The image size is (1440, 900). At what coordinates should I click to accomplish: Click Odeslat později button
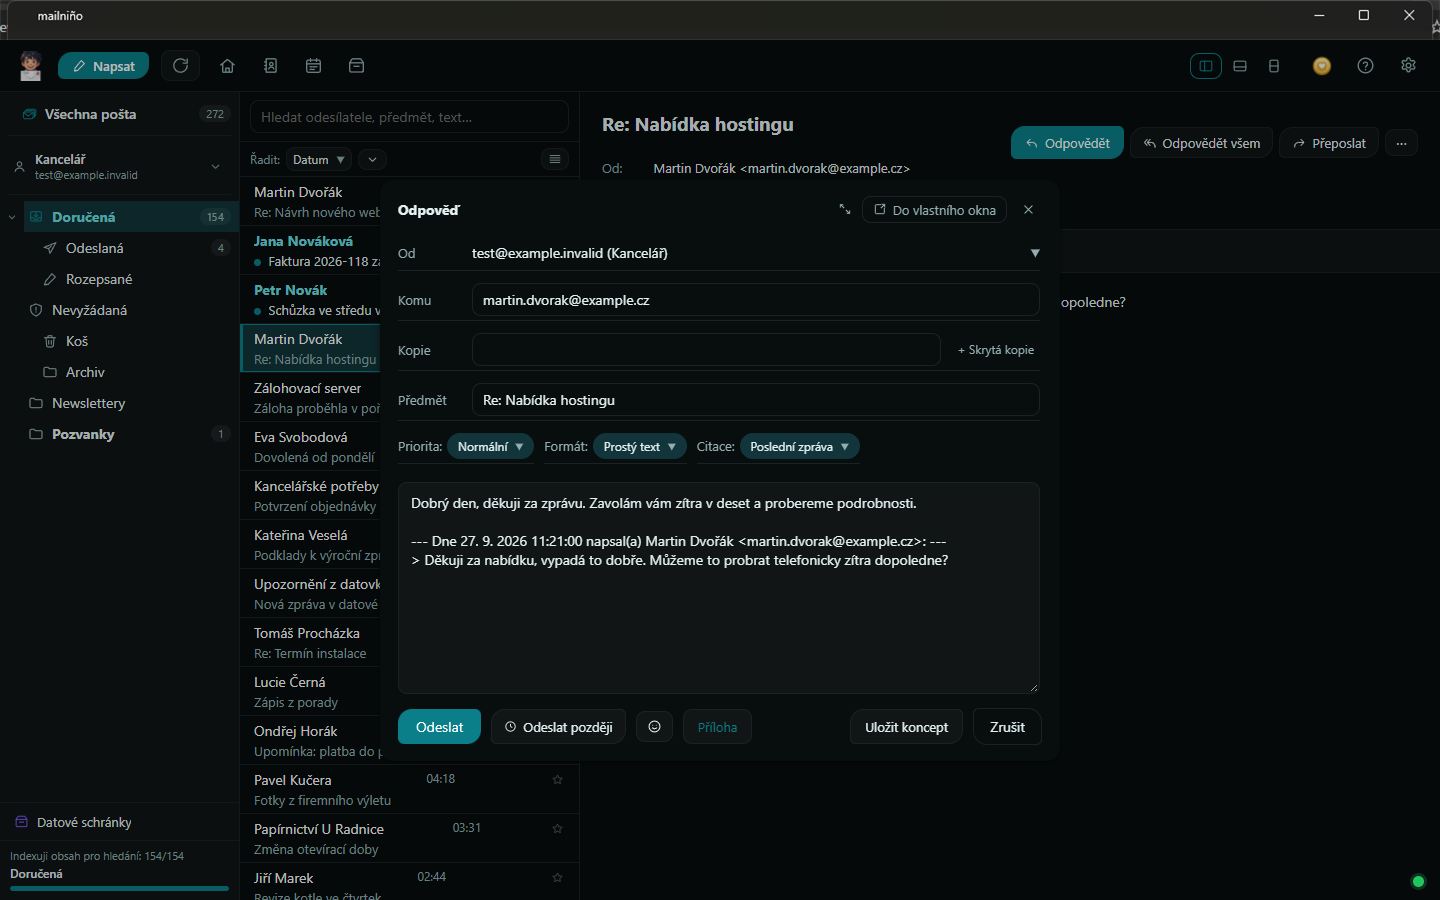[559, 727]
